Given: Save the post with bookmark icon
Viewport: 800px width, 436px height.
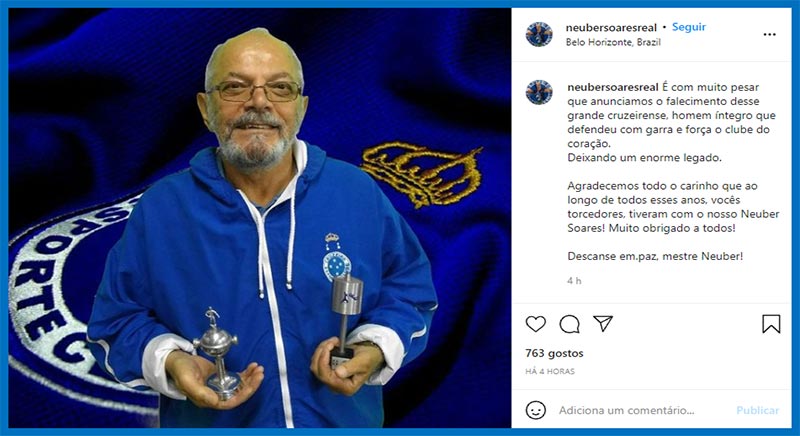Looking at the screenshot, I should pyautogui.click(x=771, y=324).
